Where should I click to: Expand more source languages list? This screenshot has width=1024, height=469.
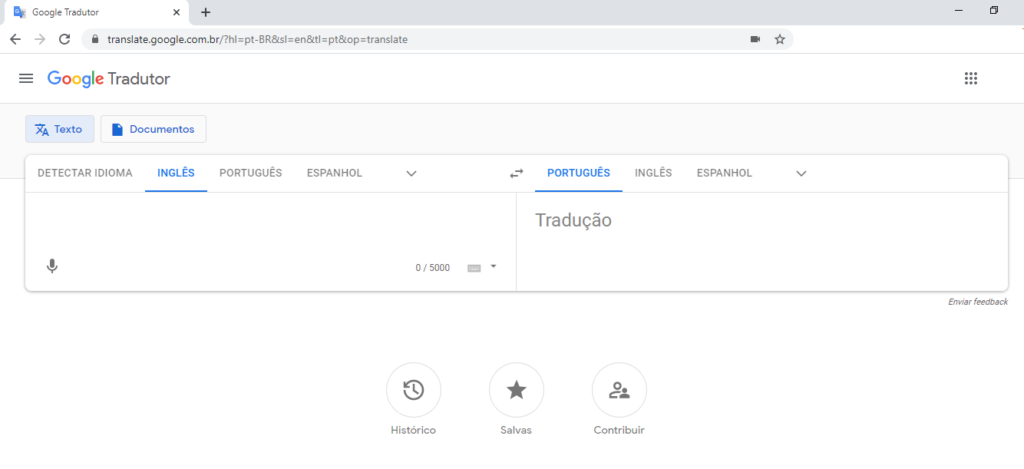tap(411, 174)
